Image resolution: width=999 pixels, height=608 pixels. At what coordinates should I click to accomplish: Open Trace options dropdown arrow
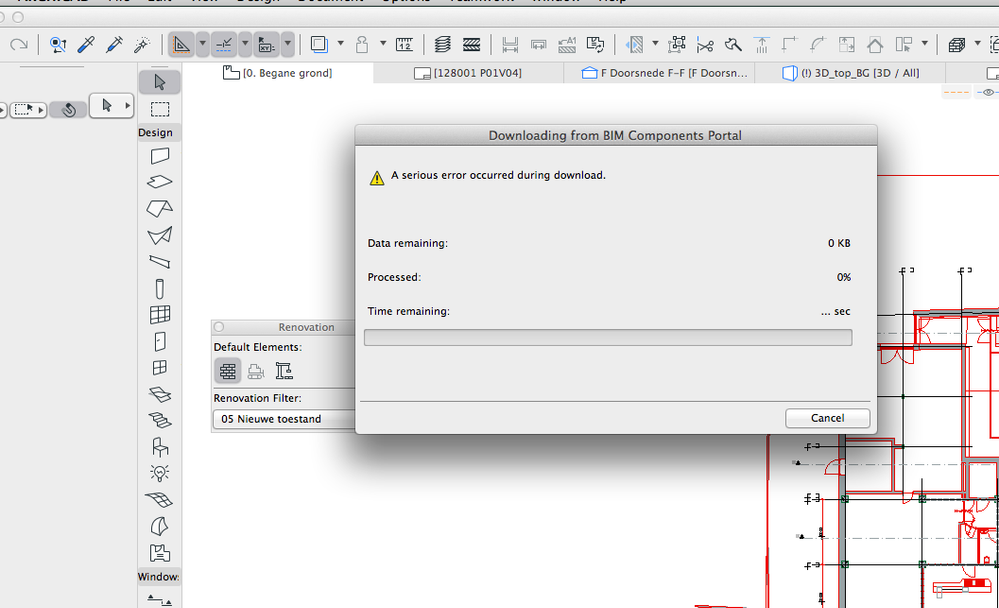point(340,44)
